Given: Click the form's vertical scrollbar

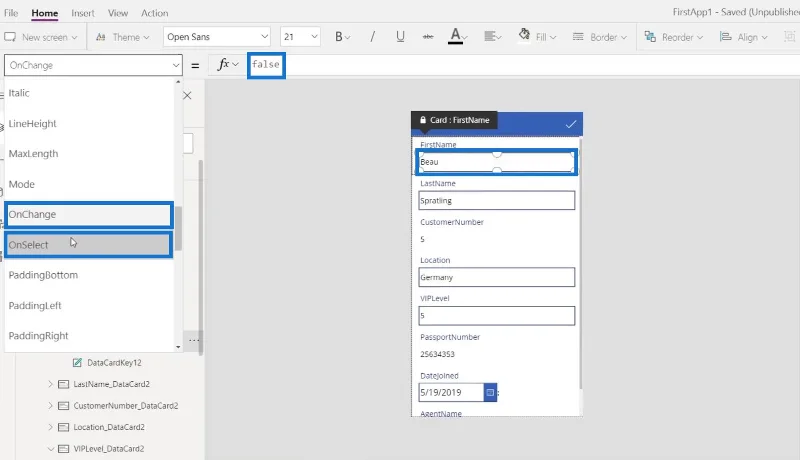Looking at the screenshot, I should [580, 263].
